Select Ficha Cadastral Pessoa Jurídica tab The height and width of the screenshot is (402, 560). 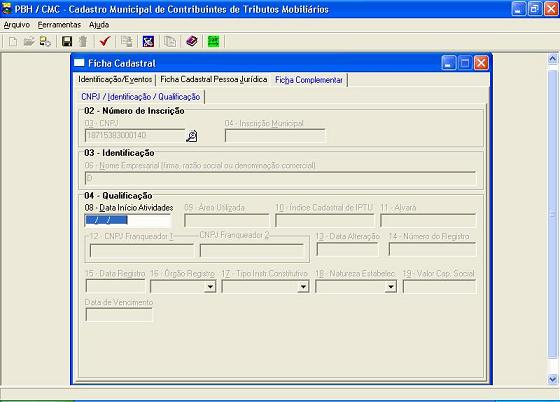tap(214, 79)
